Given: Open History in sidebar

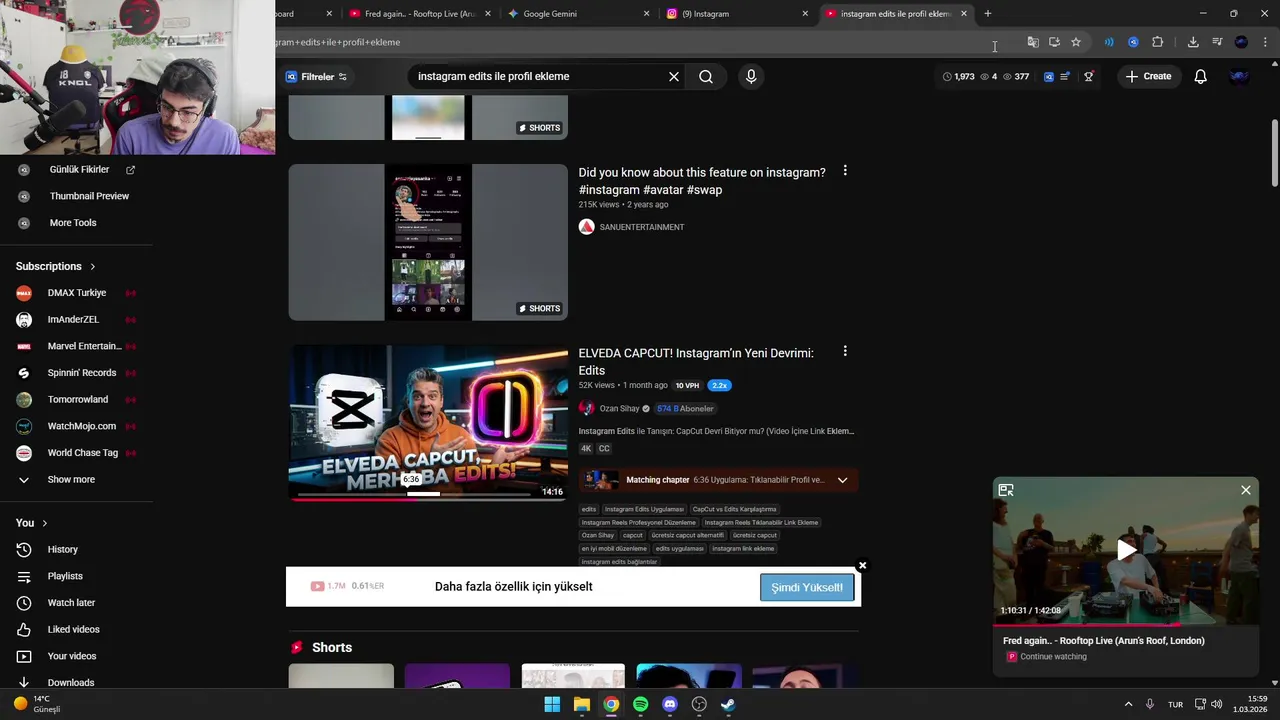Looking at the screenshot, I should (62, 550).
